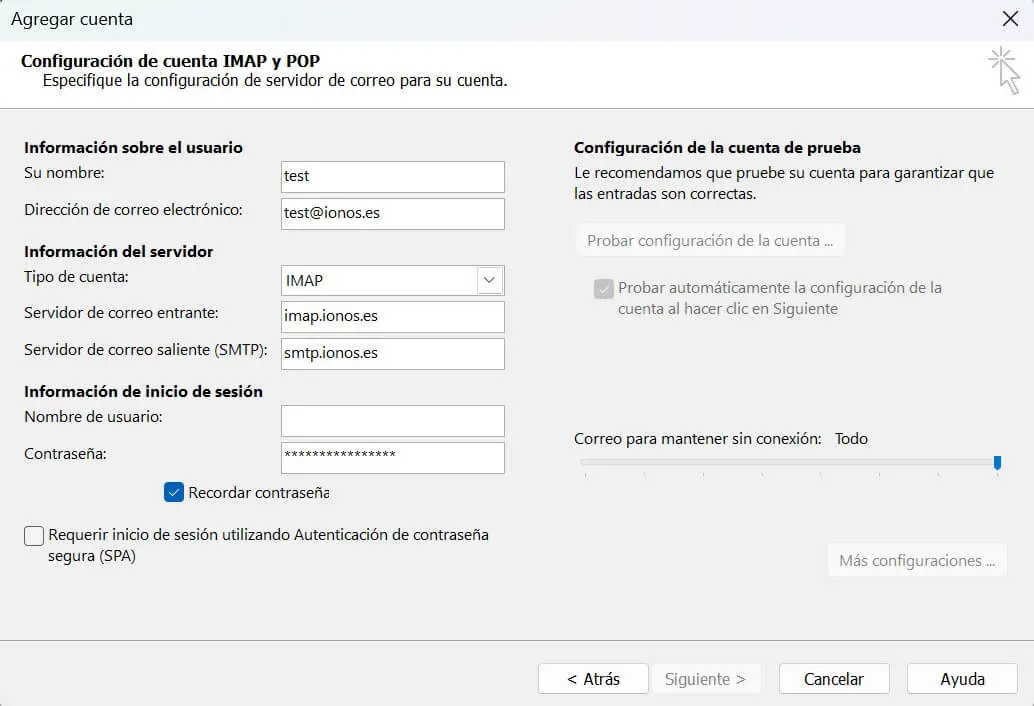Click Cancelar to abort account setup
Image resolution: width=1034 pixels, height=706 pixels.
tap(833, 678)
